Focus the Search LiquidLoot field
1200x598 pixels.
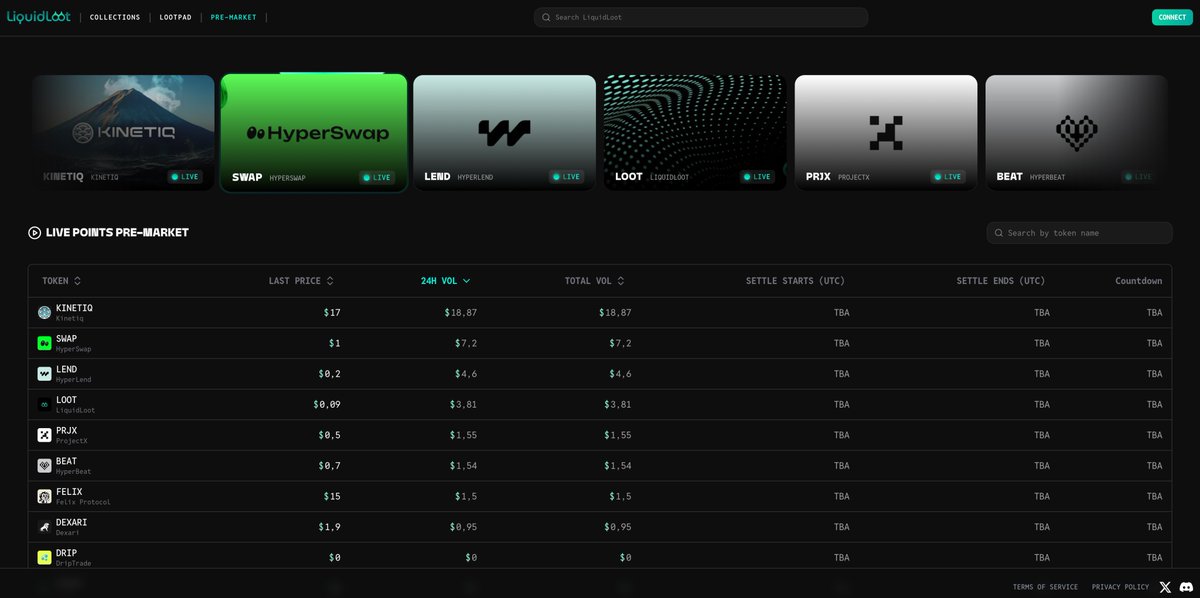pos(701,17)
